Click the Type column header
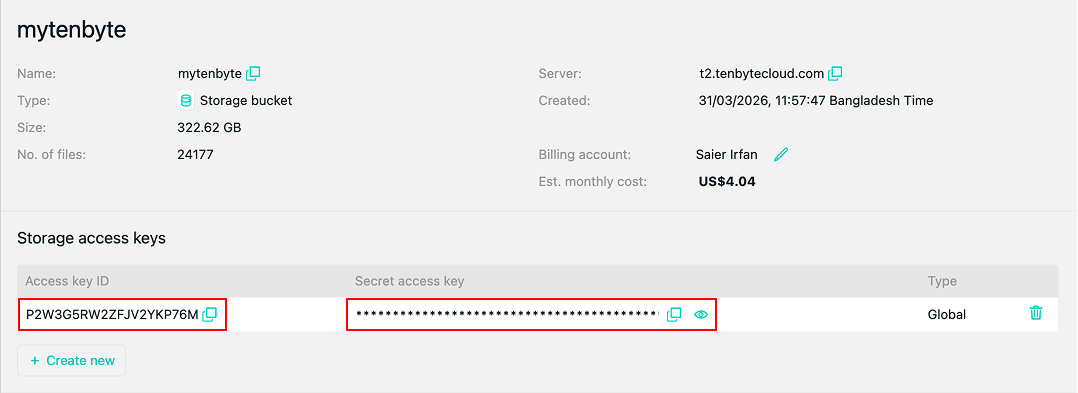Screen dimensions: 1078x393 point(942,281)
